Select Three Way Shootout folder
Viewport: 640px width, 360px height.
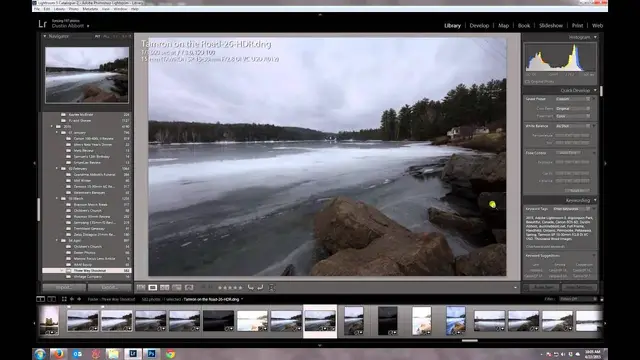pyautogui.click(x=87, y=271)
